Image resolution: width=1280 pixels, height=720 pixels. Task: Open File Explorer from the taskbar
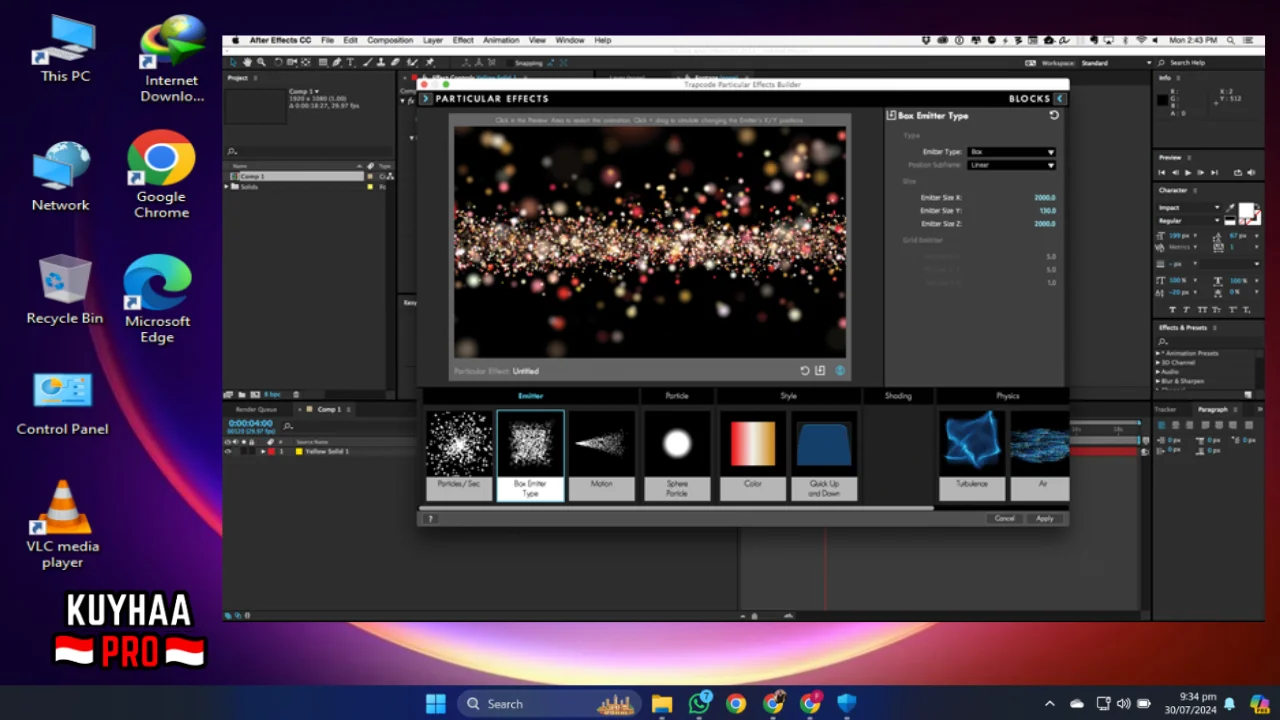tap(662, 703)
